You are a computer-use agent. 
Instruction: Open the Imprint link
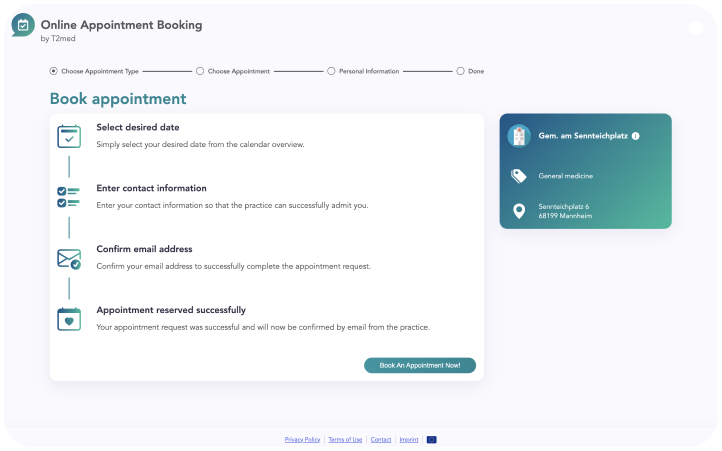(x=409, y=439)
